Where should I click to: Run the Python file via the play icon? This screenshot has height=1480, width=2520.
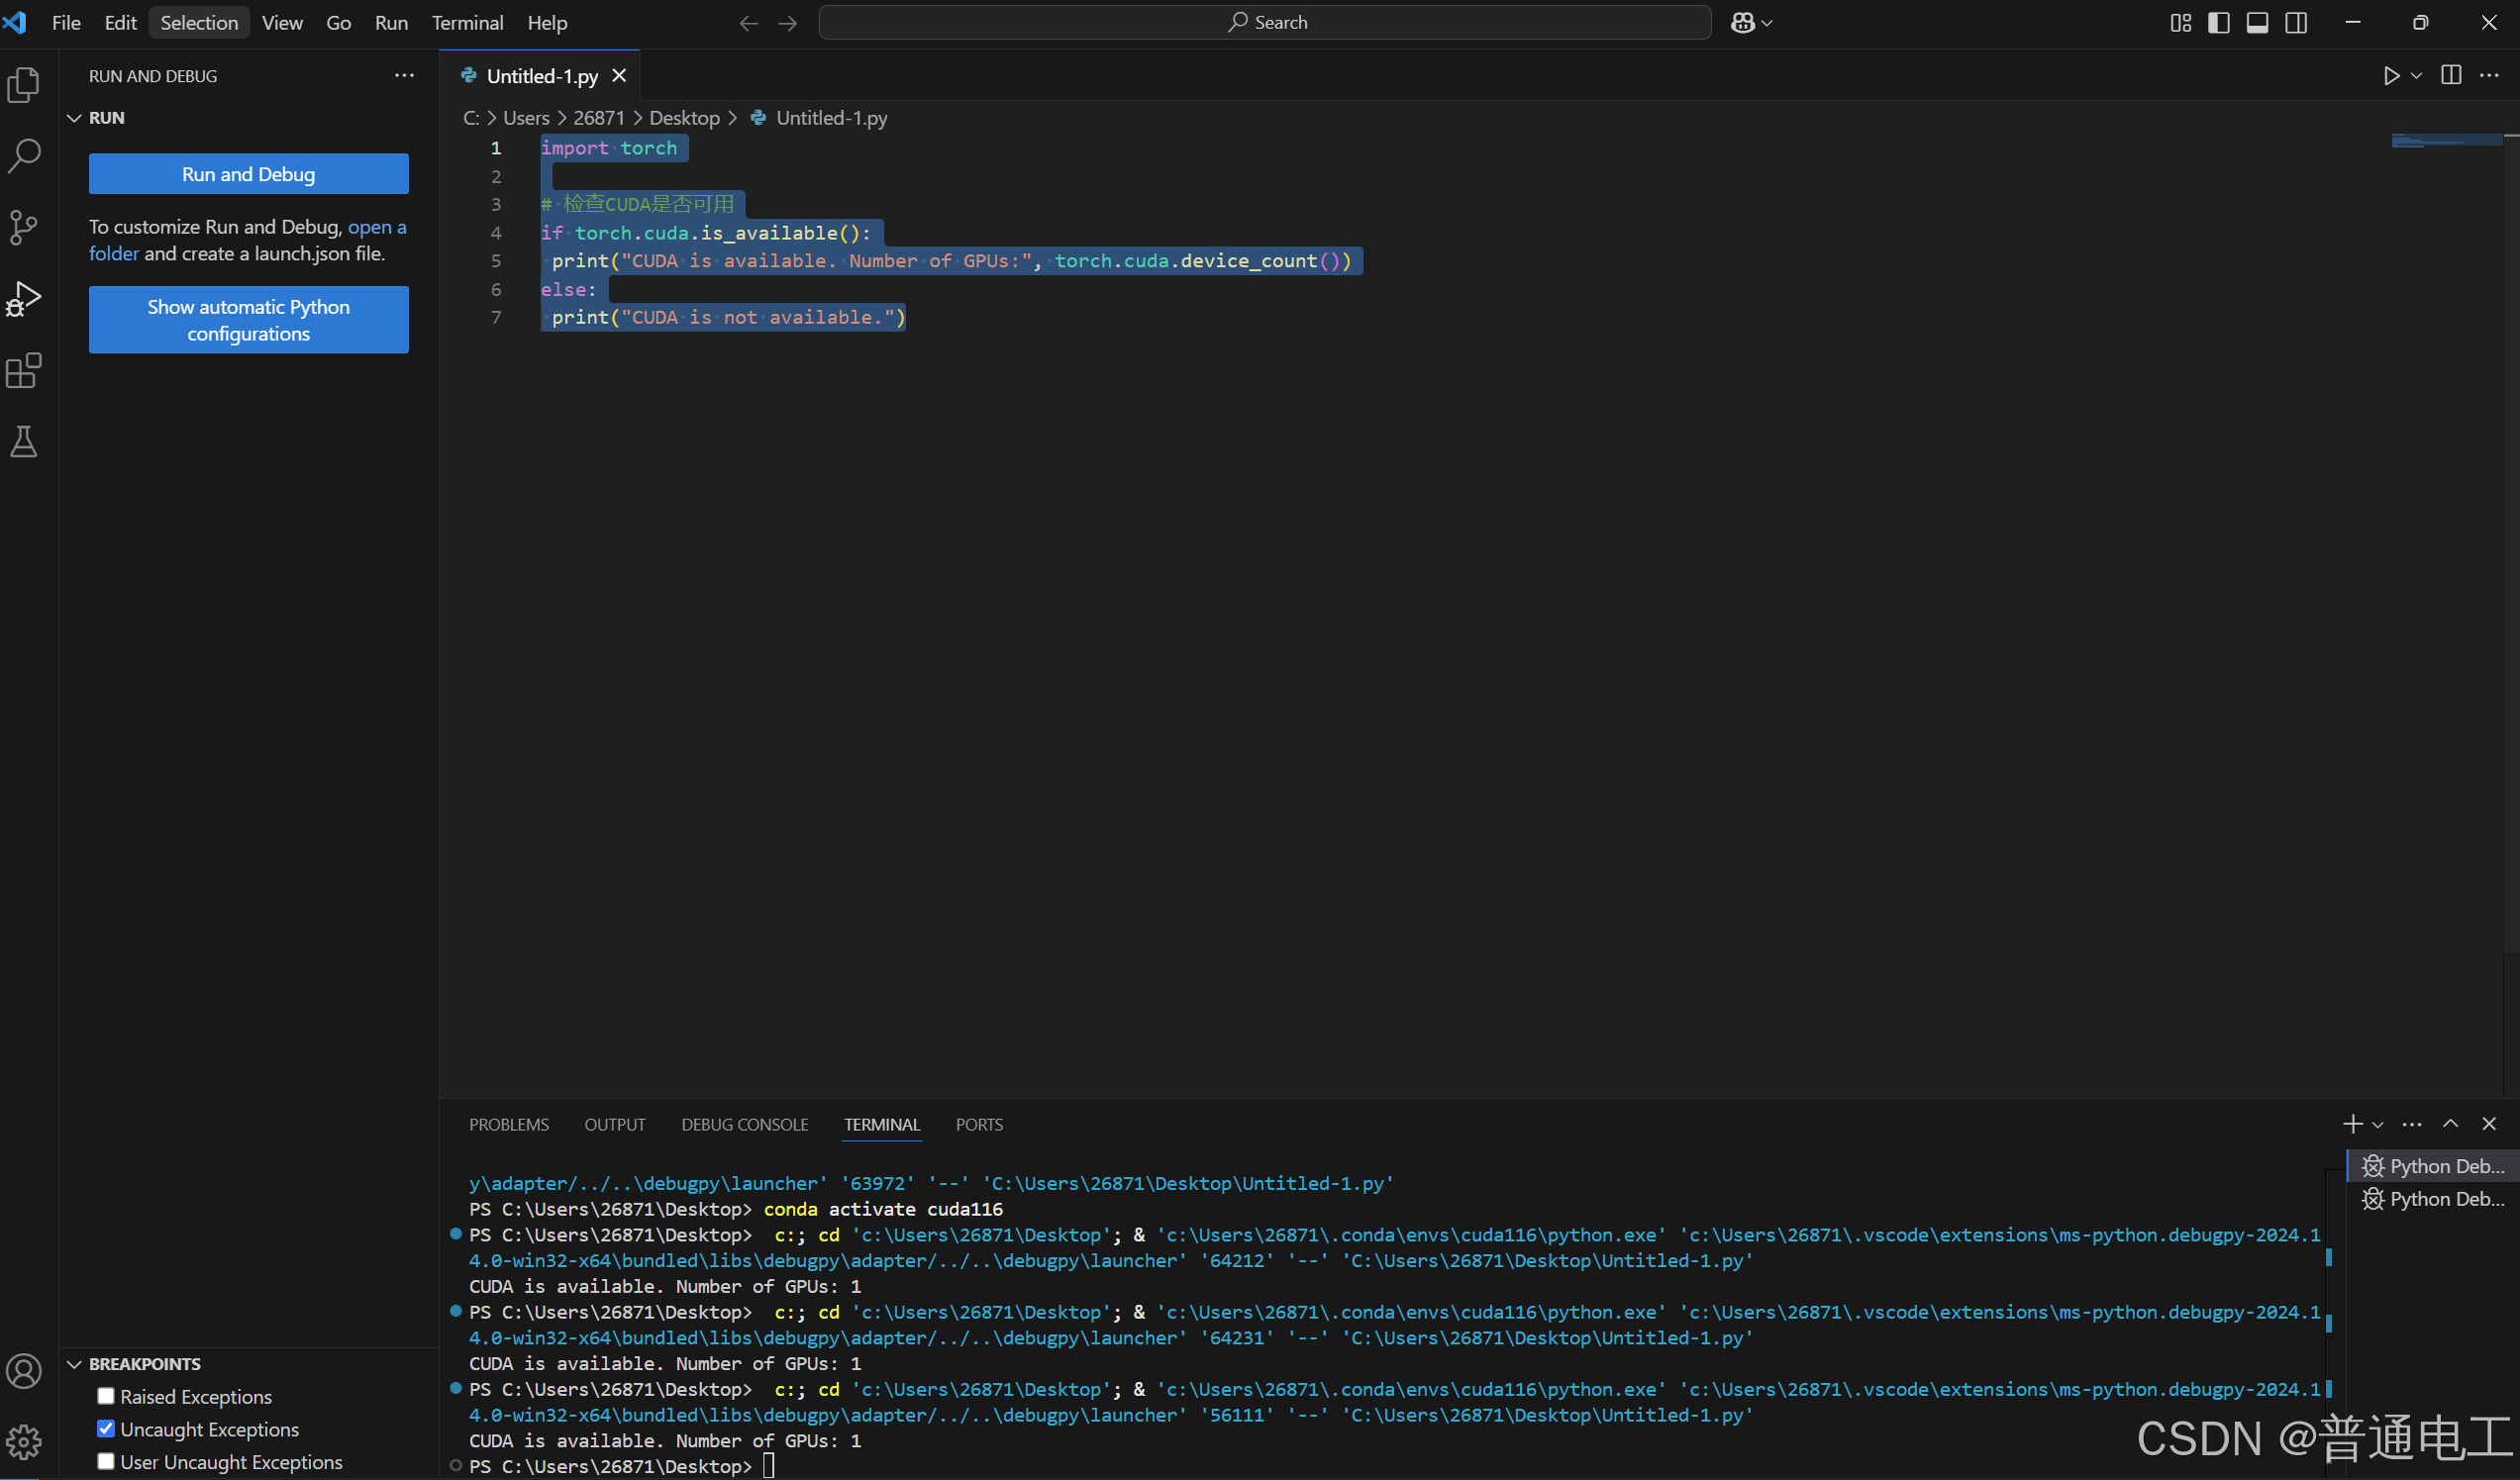2391,75
